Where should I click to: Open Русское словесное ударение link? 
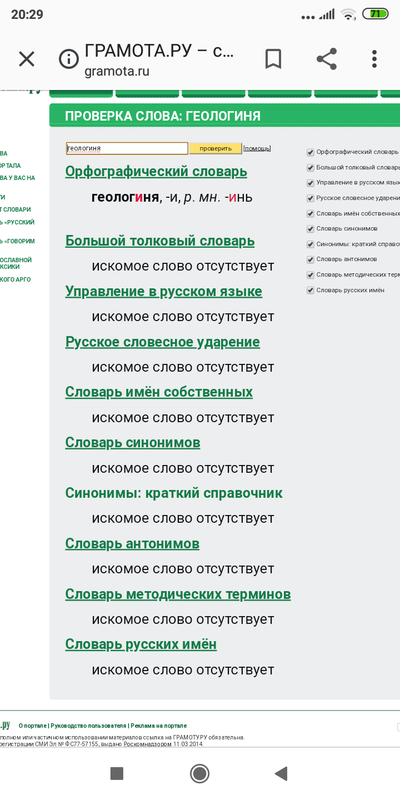click(x=162, y=342)
